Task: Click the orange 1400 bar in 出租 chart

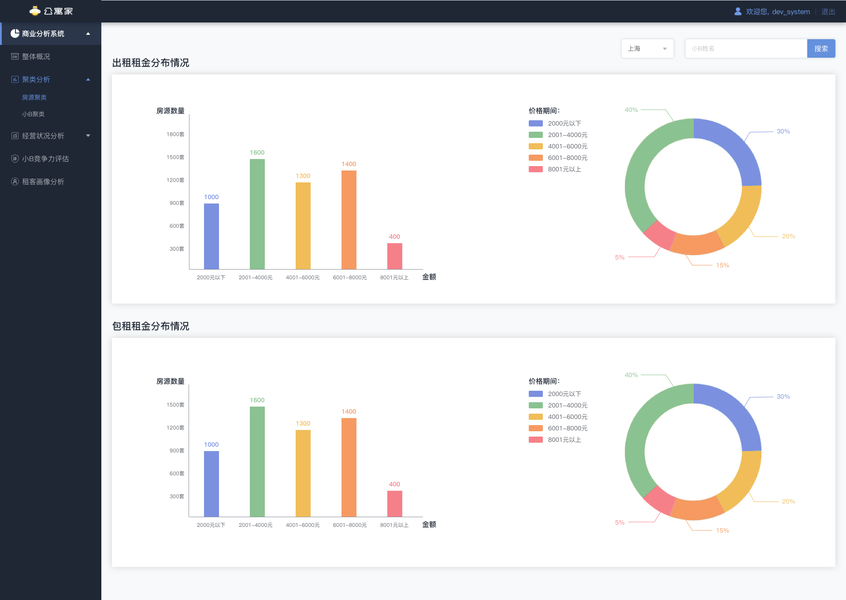Action: (x=349, y=220)
